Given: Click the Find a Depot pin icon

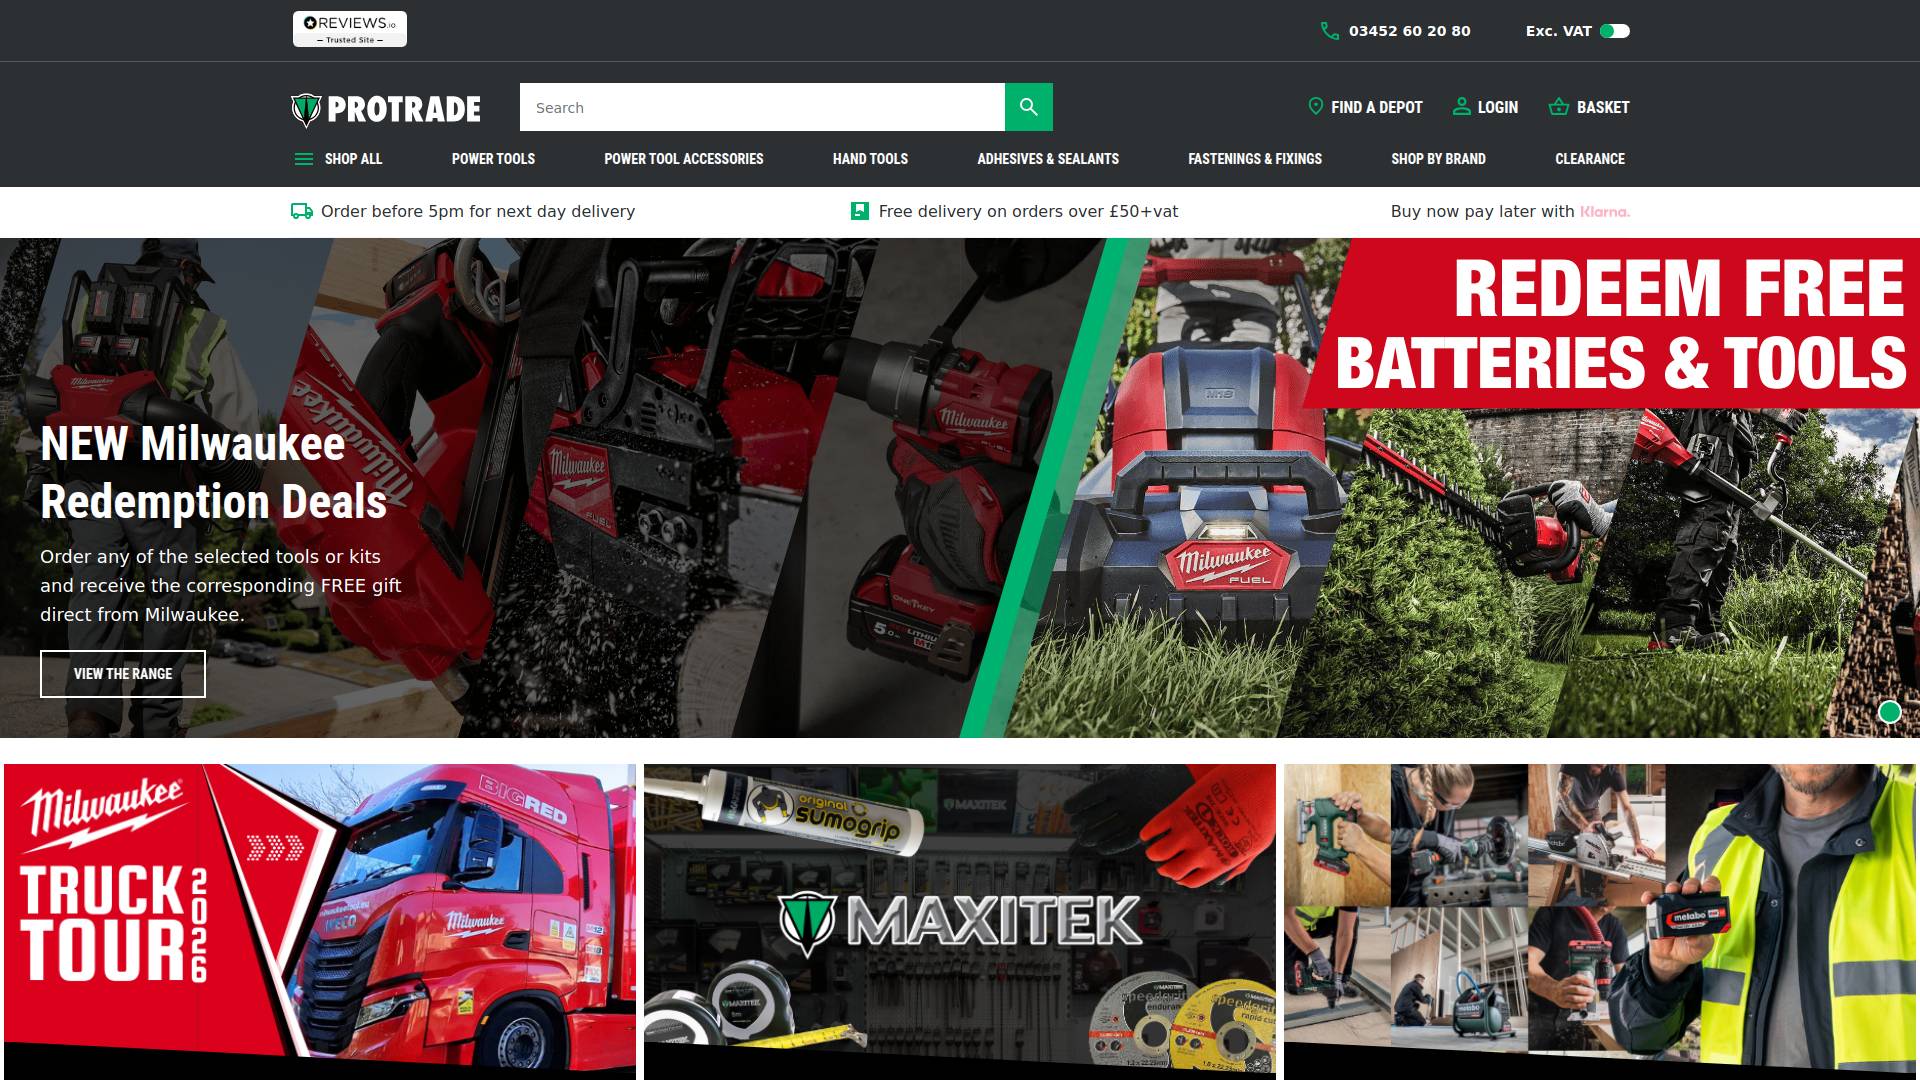Looking at the screenshot, I should click(1315, 106).
